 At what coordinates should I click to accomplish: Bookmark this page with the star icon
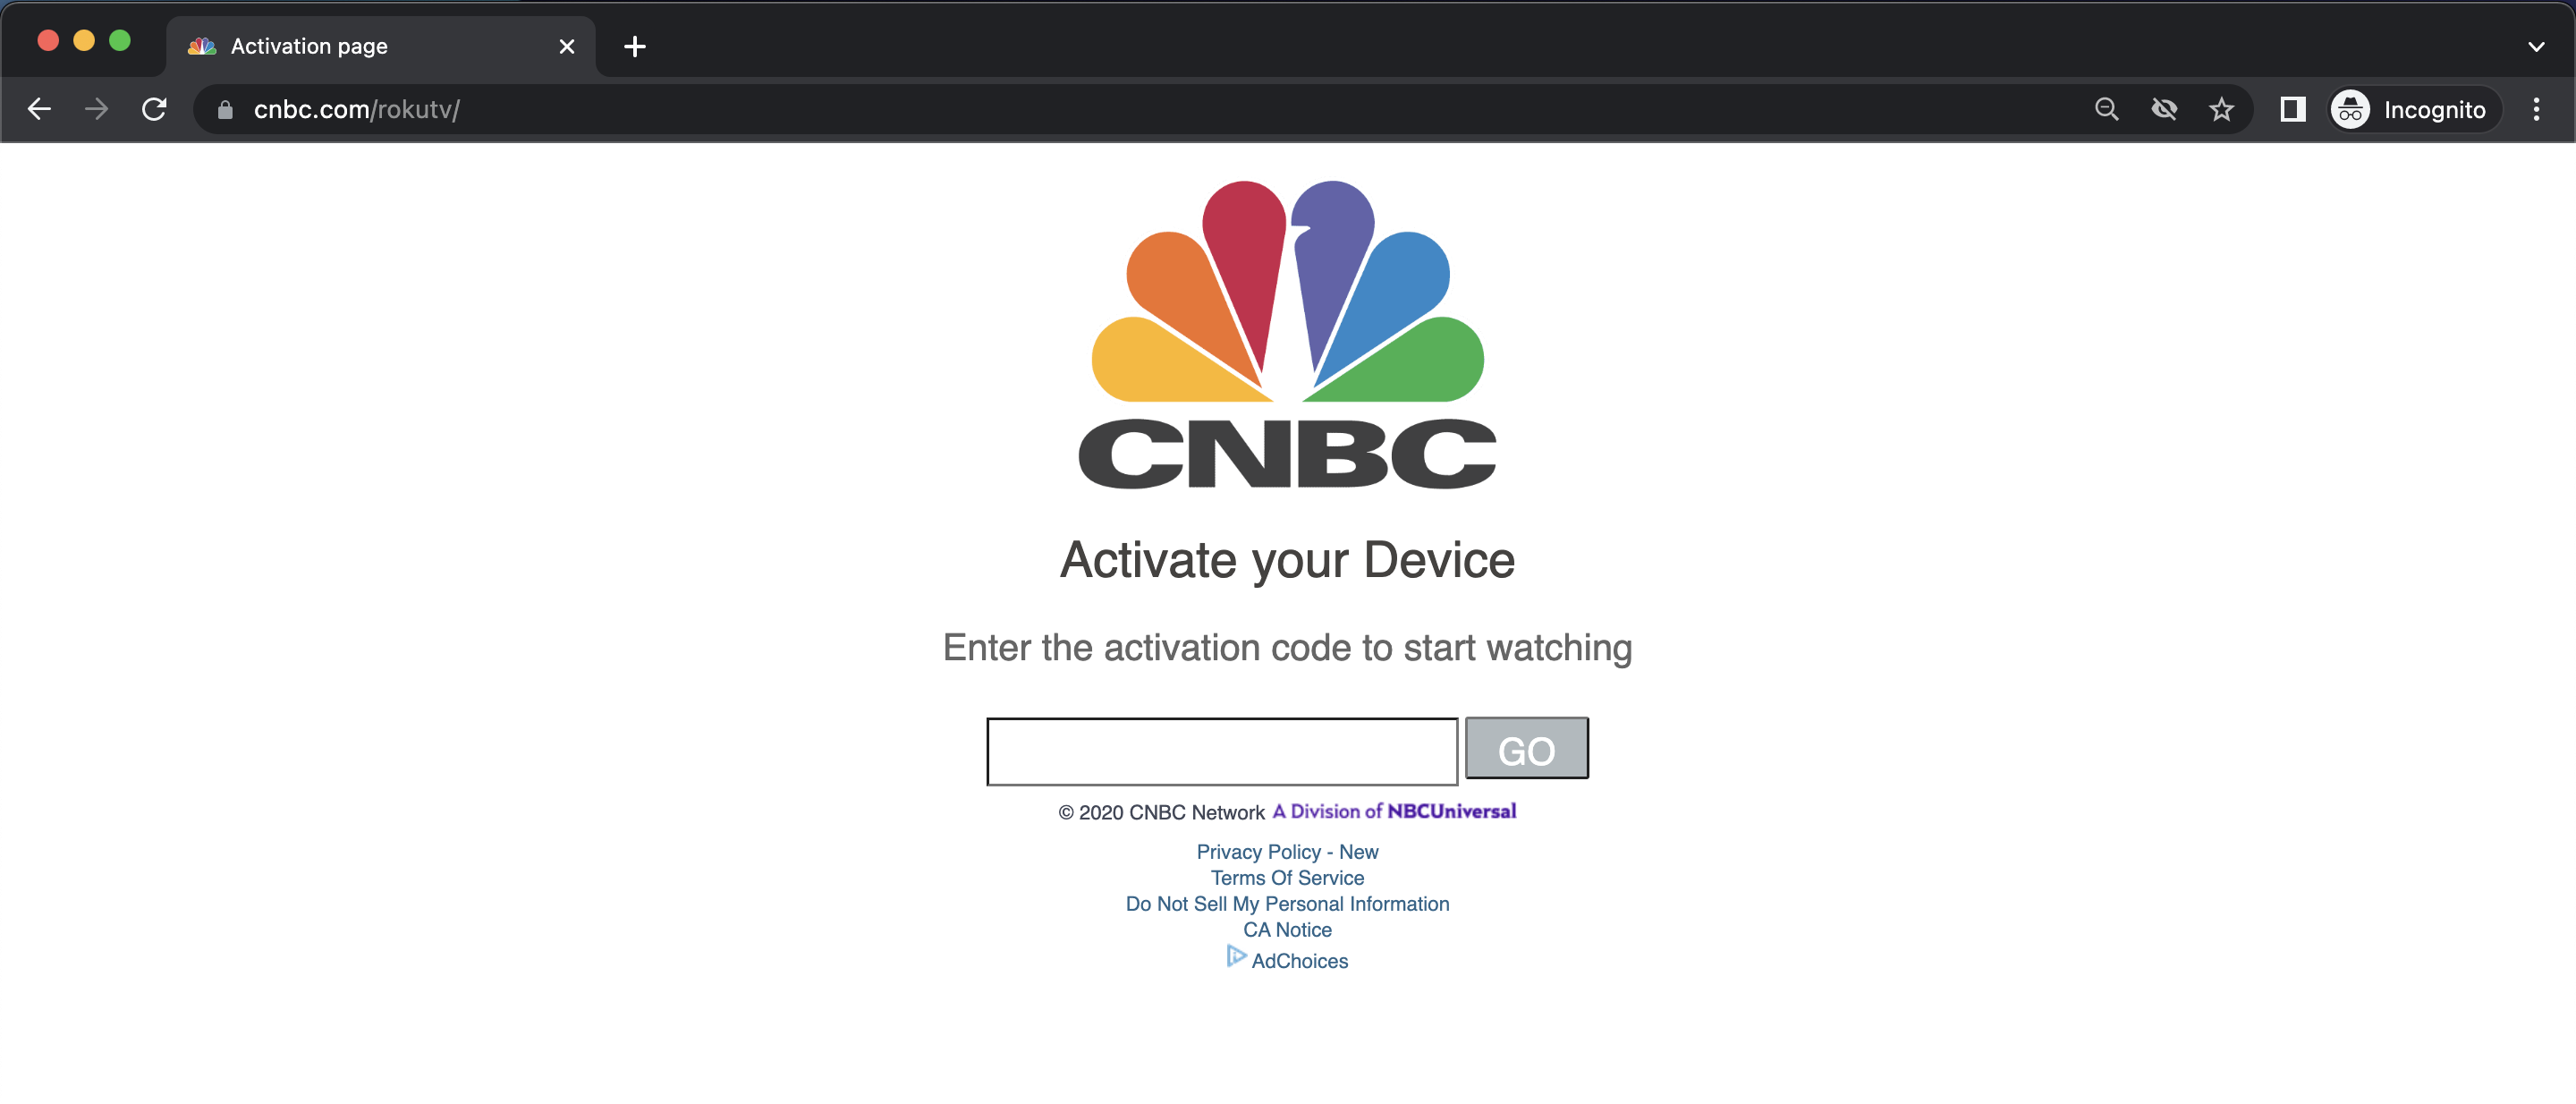[2221, 109]
